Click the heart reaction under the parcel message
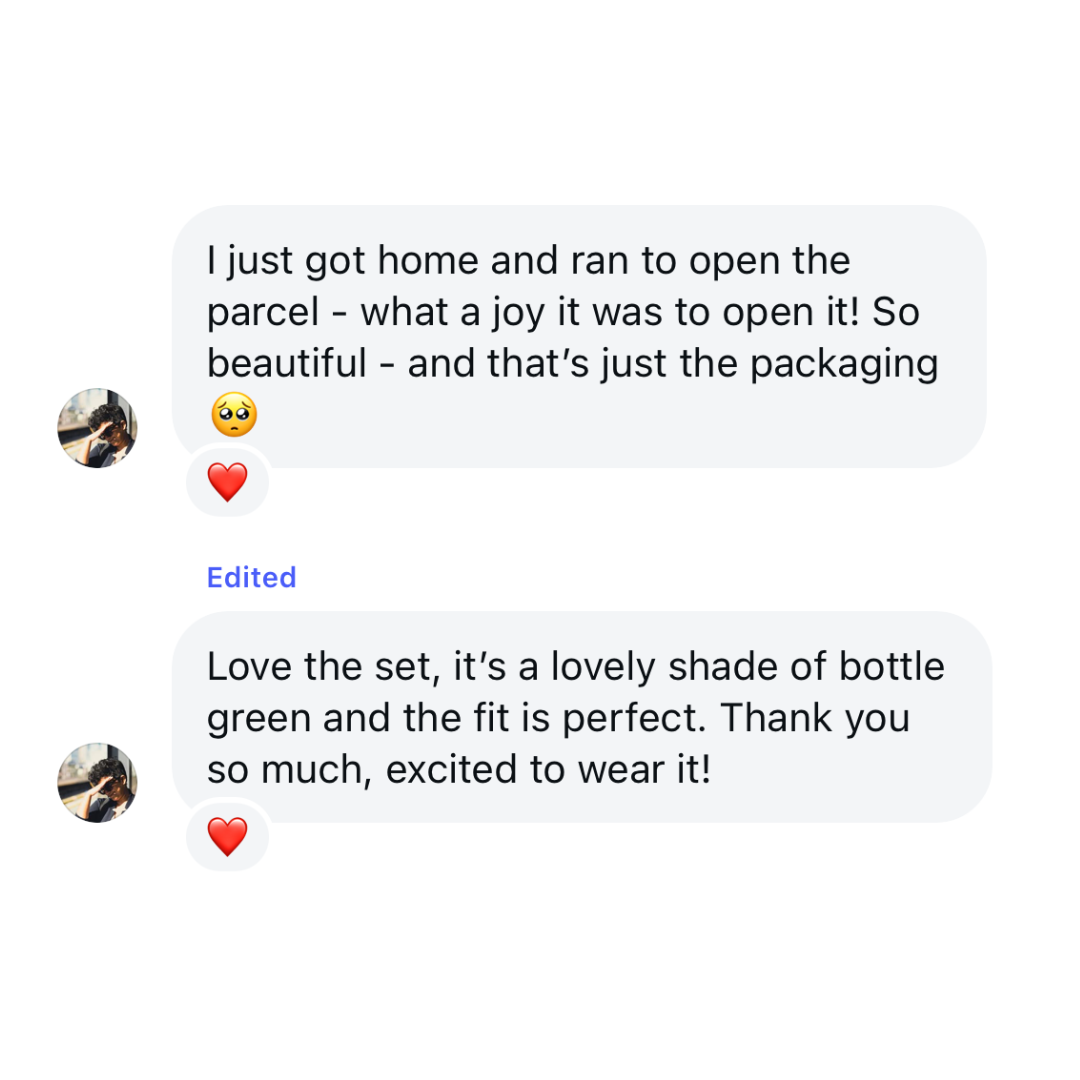 (227, 483)
